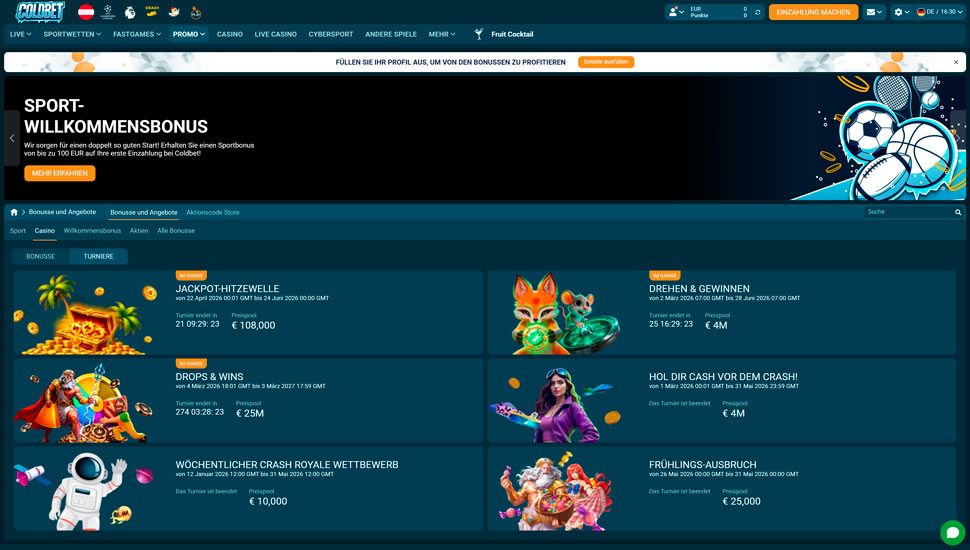This screenshot has width=970, height=550.
Task: Open JACKPOT-HITZEWELLE treasure chest thumbnail
Action: 85,314
